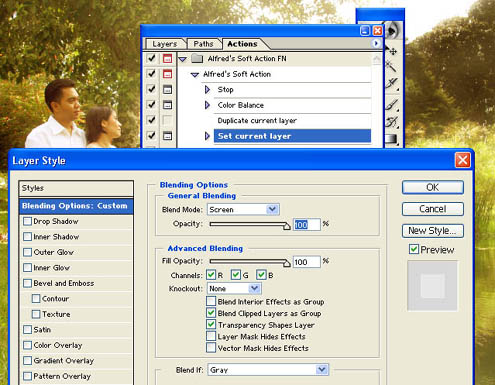This screenshot has width=495, height=385.
Task: Select the Slice tool in the toolbox
Action: (392, 83)
